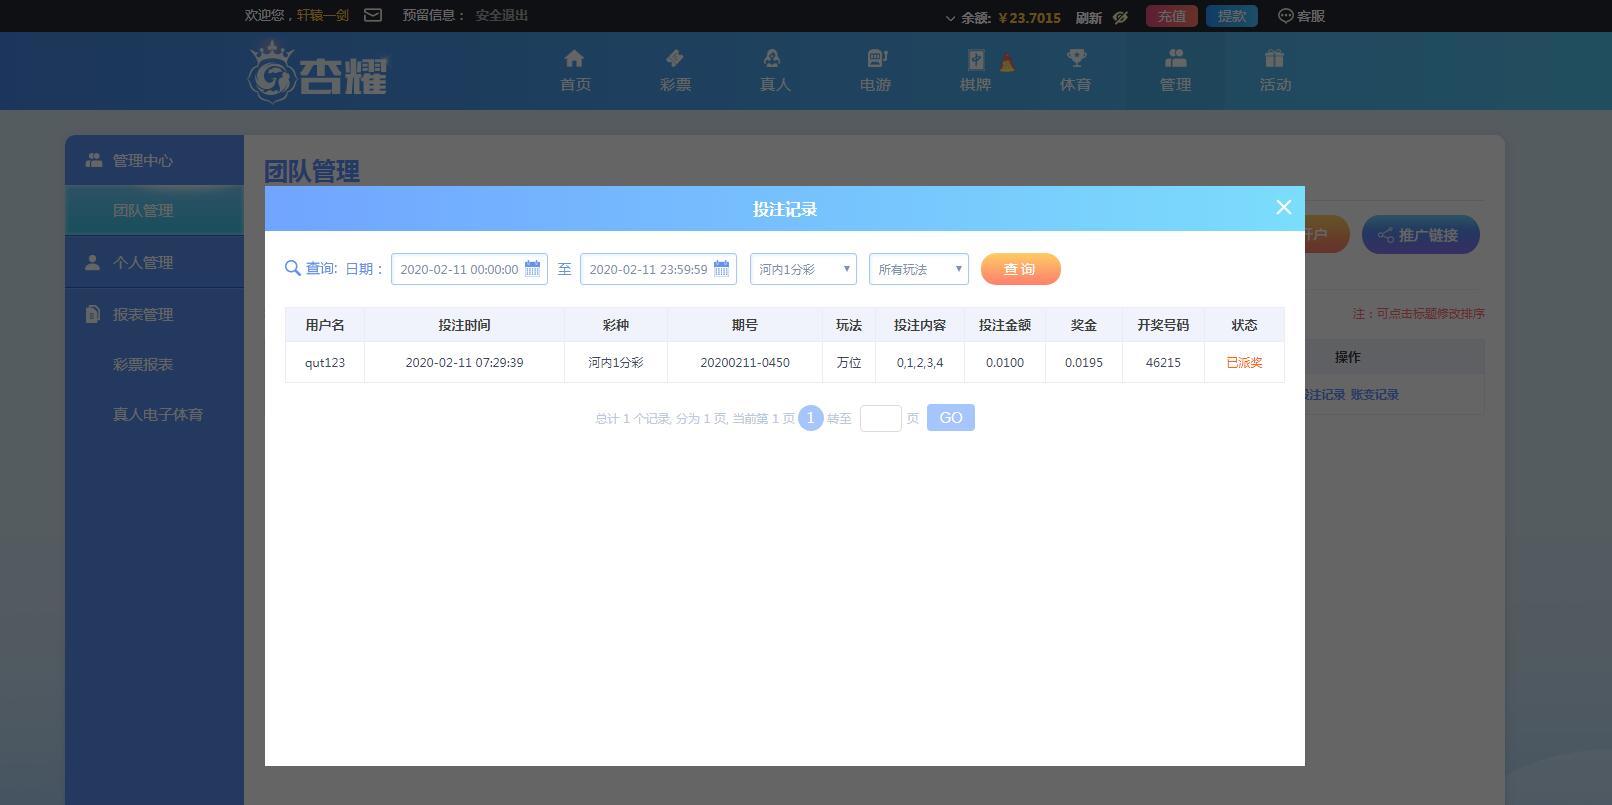The image size is (1612, 805).
Task: Click the 奖金 column header
Action: 1084,325
